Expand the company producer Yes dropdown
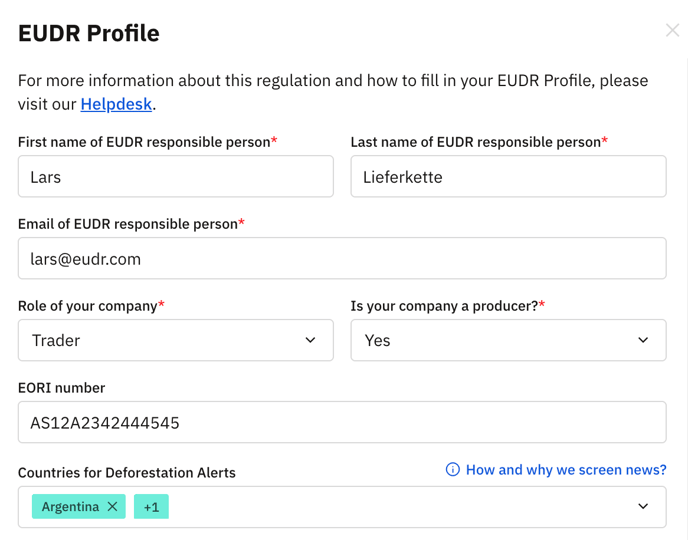Image resolution: width=688 pixels, height=540 pixels. (508, 341)
